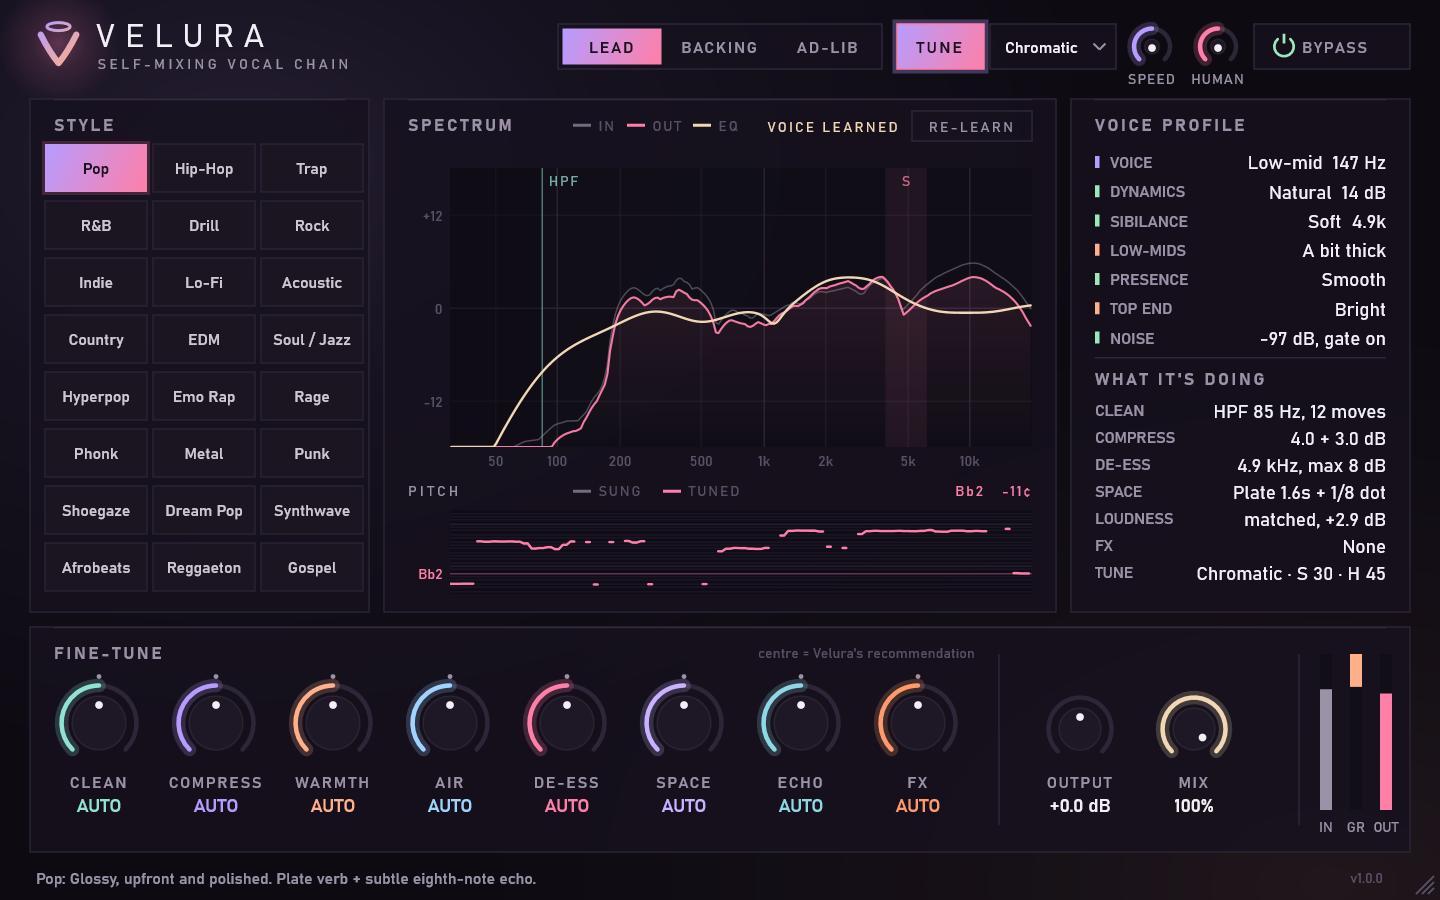1440x900 pixels.
Task: Click the IN level meter
Action: coord(1326,732)
